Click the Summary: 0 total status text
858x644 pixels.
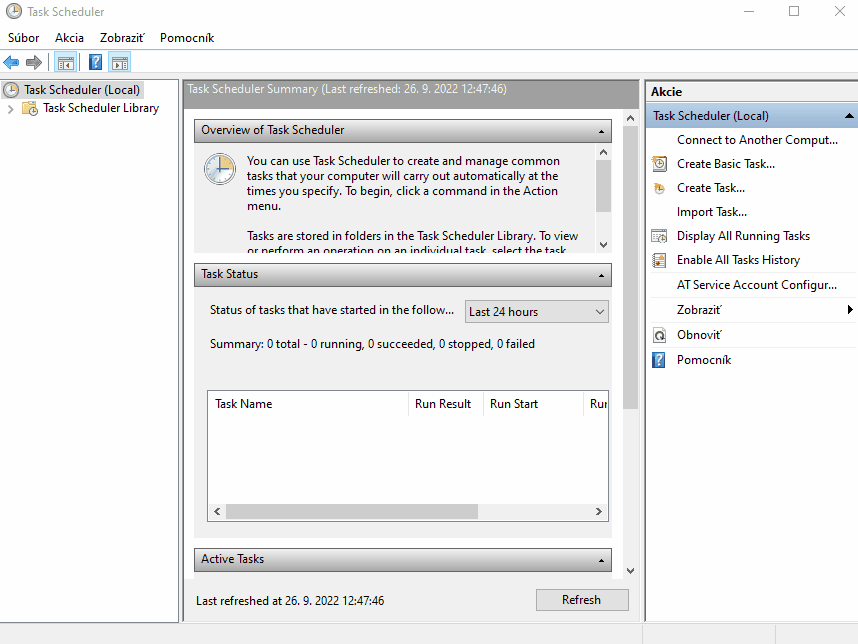tap(372, 344)
